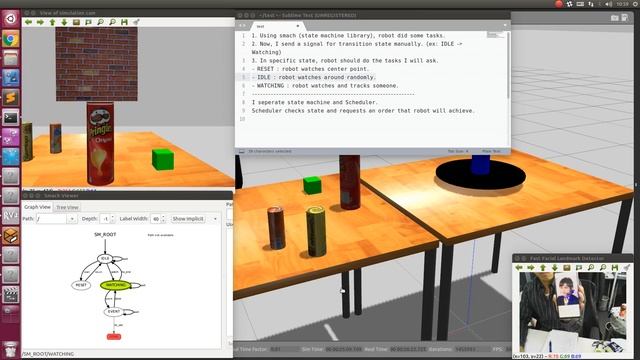Fit image to window in simulation cam toolbar
640x360 pixels.
88,22
